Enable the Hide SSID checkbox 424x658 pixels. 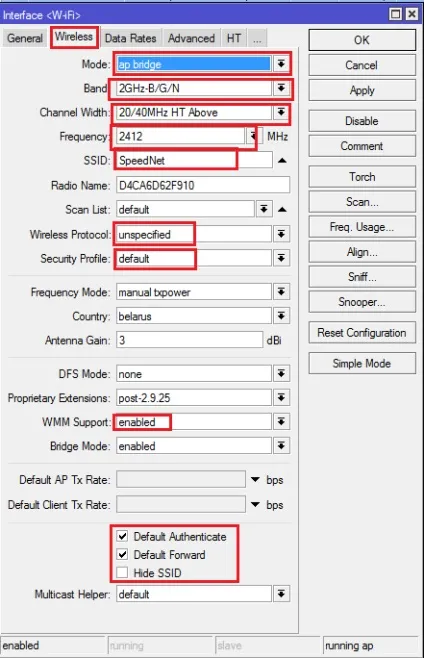[x=122, y=572]
